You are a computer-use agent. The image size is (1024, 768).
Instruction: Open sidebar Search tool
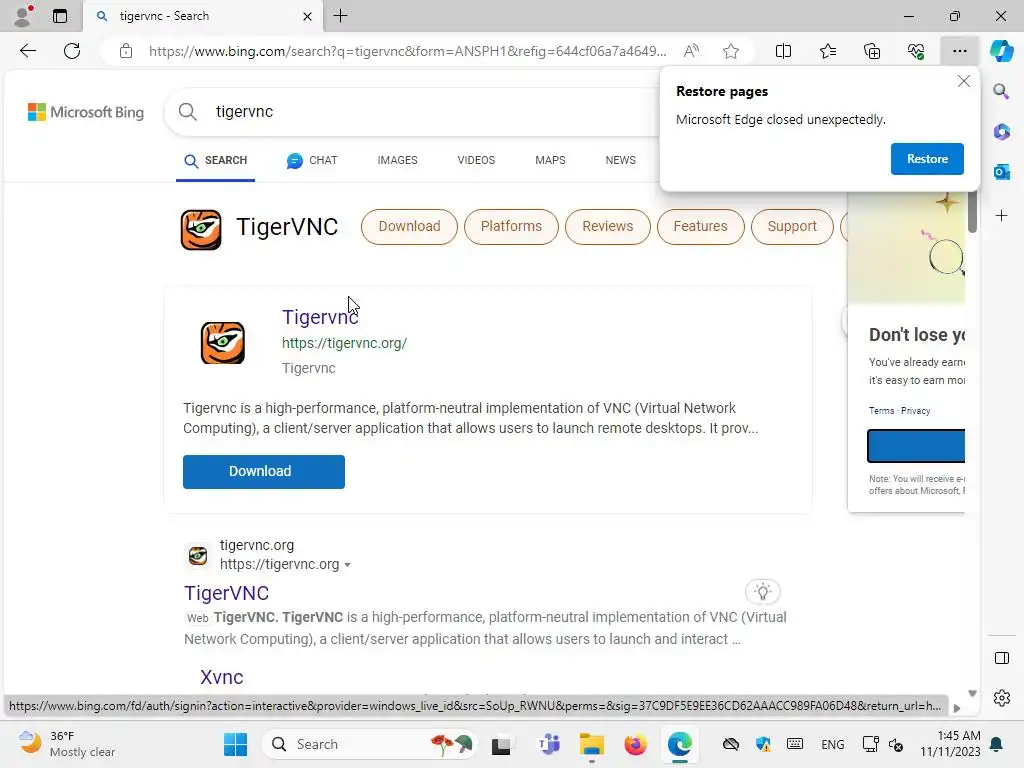click(1001, 91)
